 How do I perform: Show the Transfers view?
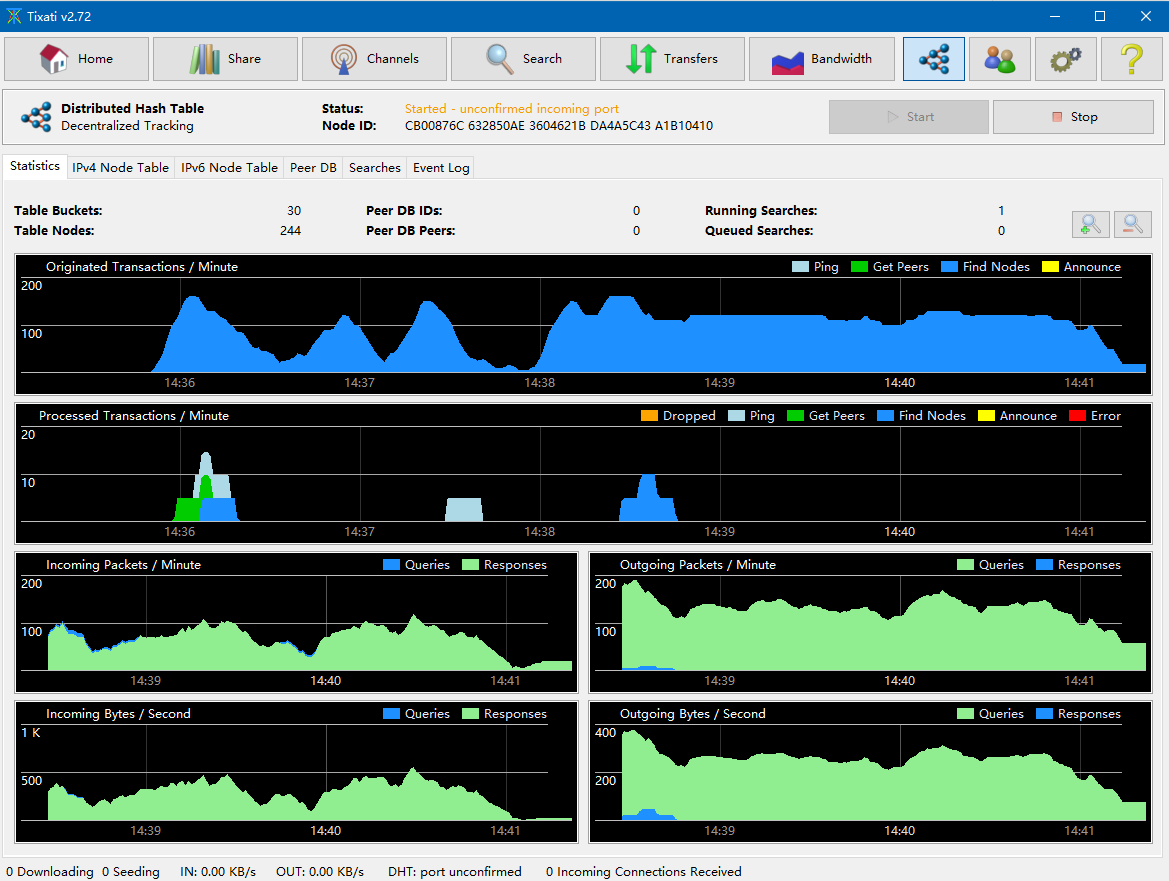[x=672, y=59]
